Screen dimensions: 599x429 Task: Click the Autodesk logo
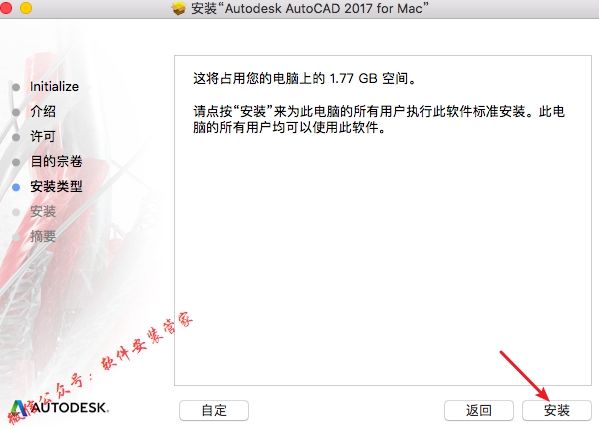pyautogui.click(x=58, y=408)
